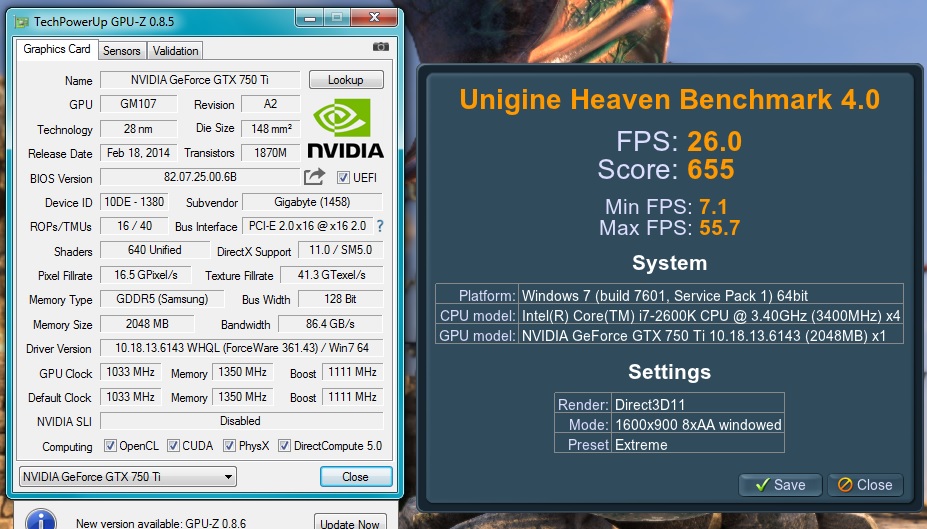Click the Render Direct3D11 setting row
927x529 pixels.
(x=669, y=404)
